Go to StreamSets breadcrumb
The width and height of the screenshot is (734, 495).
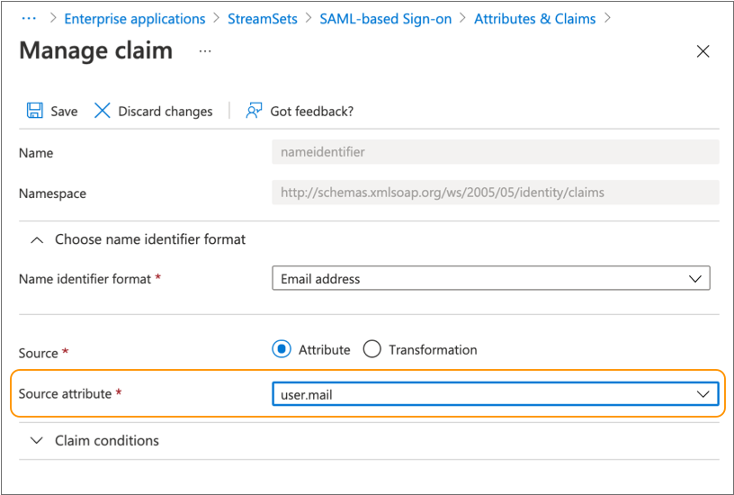point(262,19)
